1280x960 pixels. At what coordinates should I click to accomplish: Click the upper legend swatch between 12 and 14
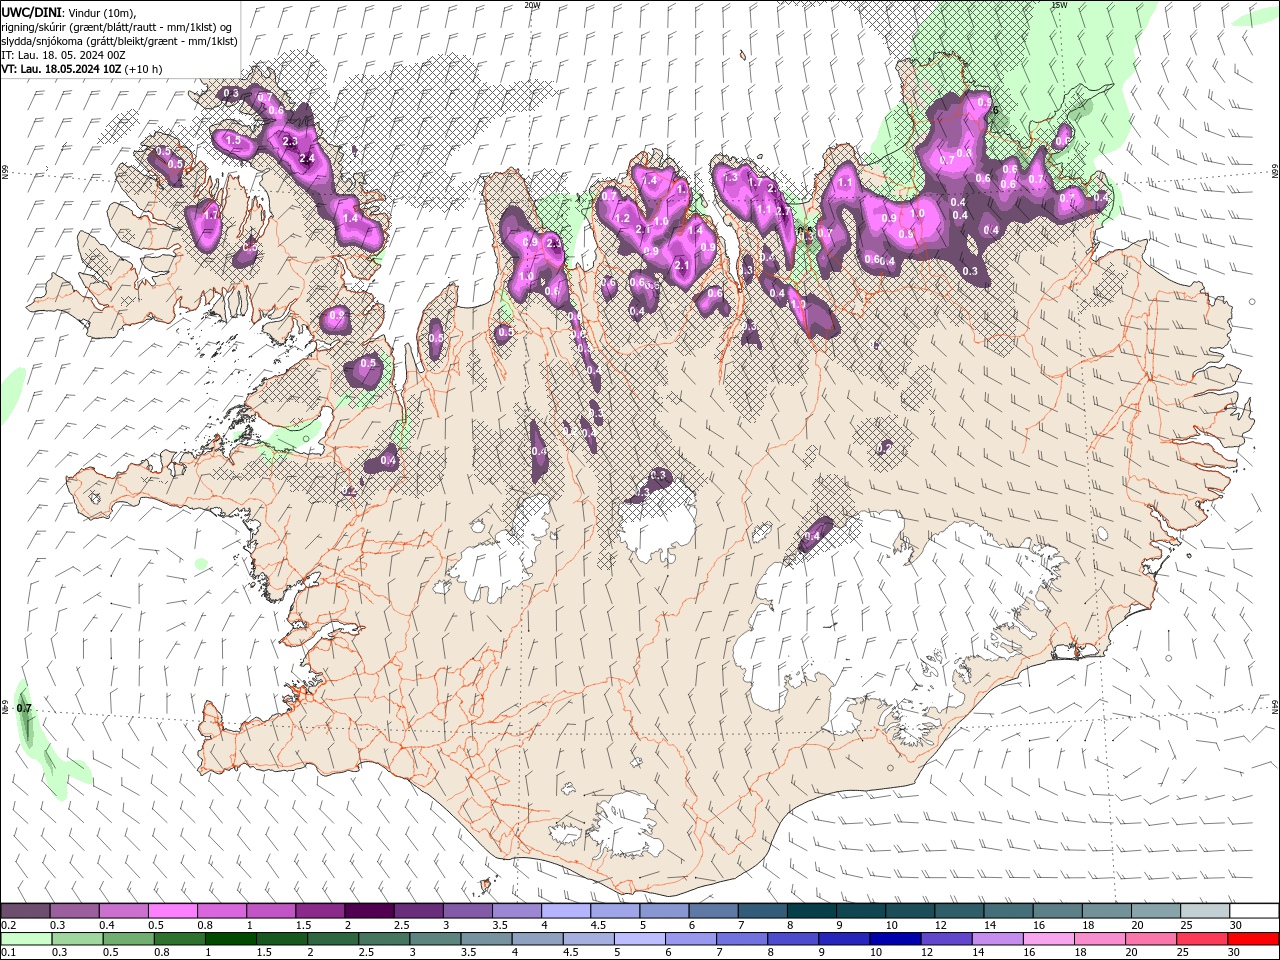coord(959,911)
